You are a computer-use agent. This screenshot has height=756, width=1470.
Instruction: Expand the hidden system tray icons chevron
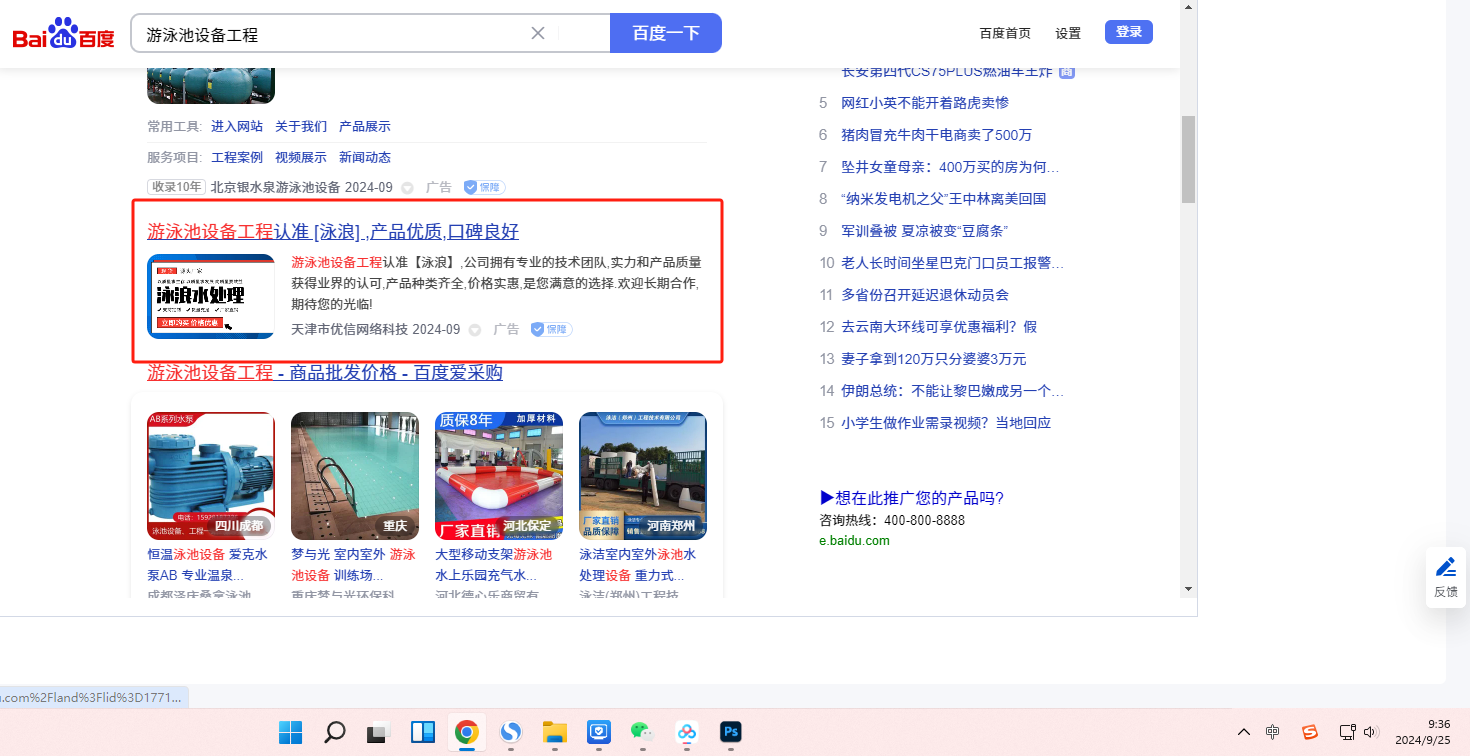(1243, 732)
